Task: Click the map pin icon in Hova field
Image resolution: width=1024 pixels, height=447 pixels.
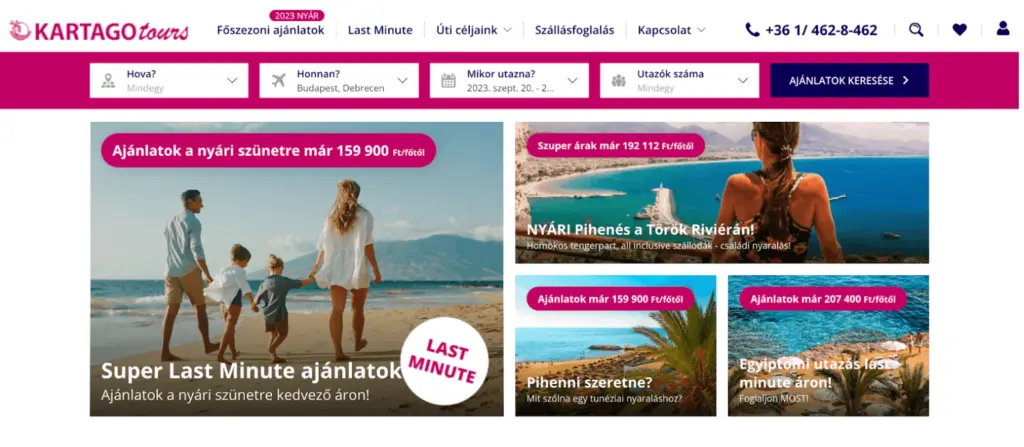Action: pyautogui.click(x=108, y=81)
